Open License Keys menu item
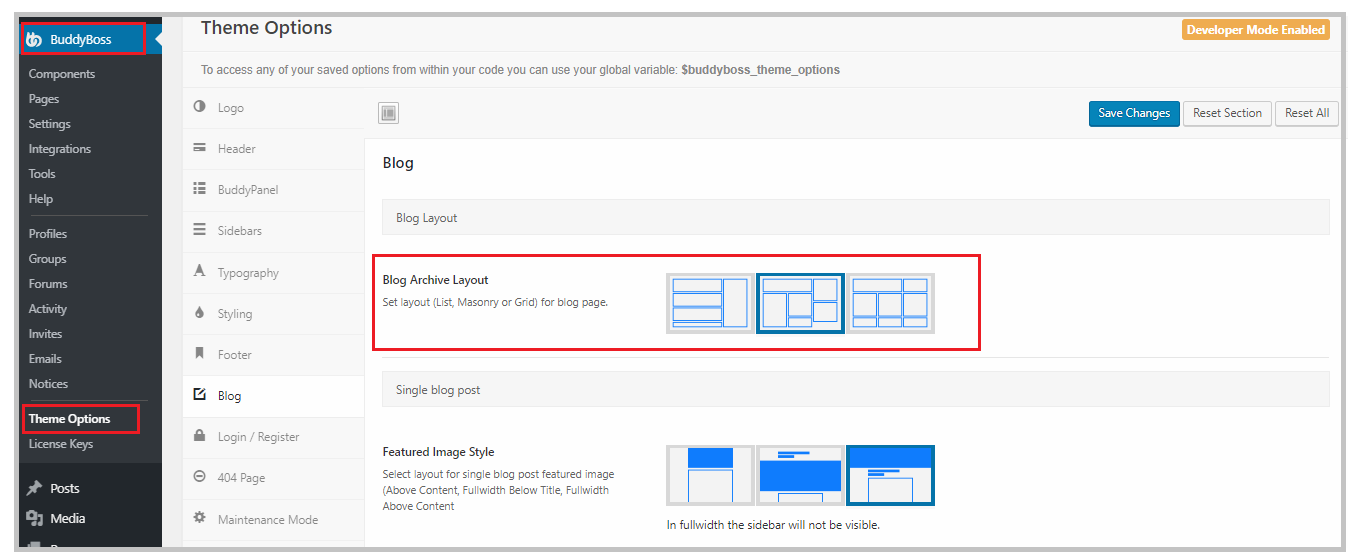Image resolution: width=1356 pixels, height=560 pixels. [61, 444]
